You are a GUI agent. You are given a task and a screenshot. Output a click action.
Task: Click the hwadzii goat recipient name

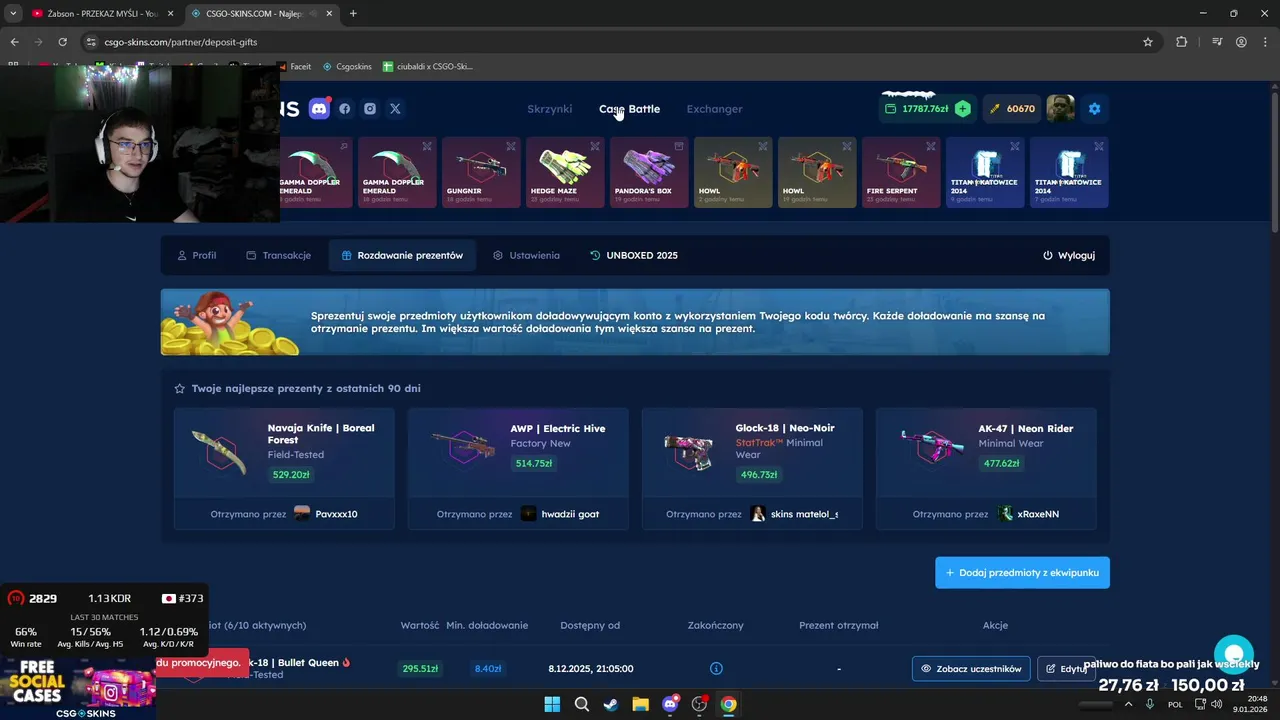click(x=570, y=514)
